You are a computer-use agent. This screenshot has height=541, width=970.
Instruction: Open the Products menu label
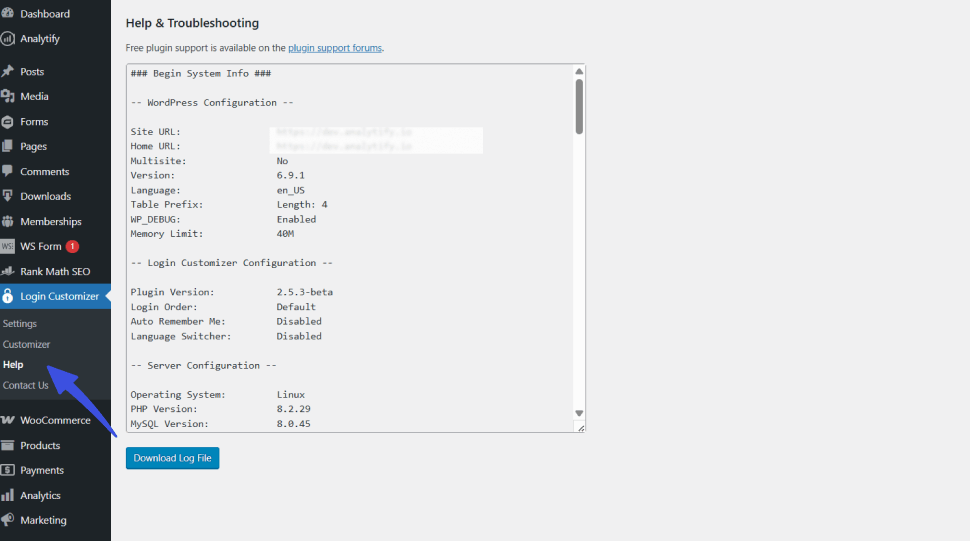pyautogui.click(x=40, y=445)
